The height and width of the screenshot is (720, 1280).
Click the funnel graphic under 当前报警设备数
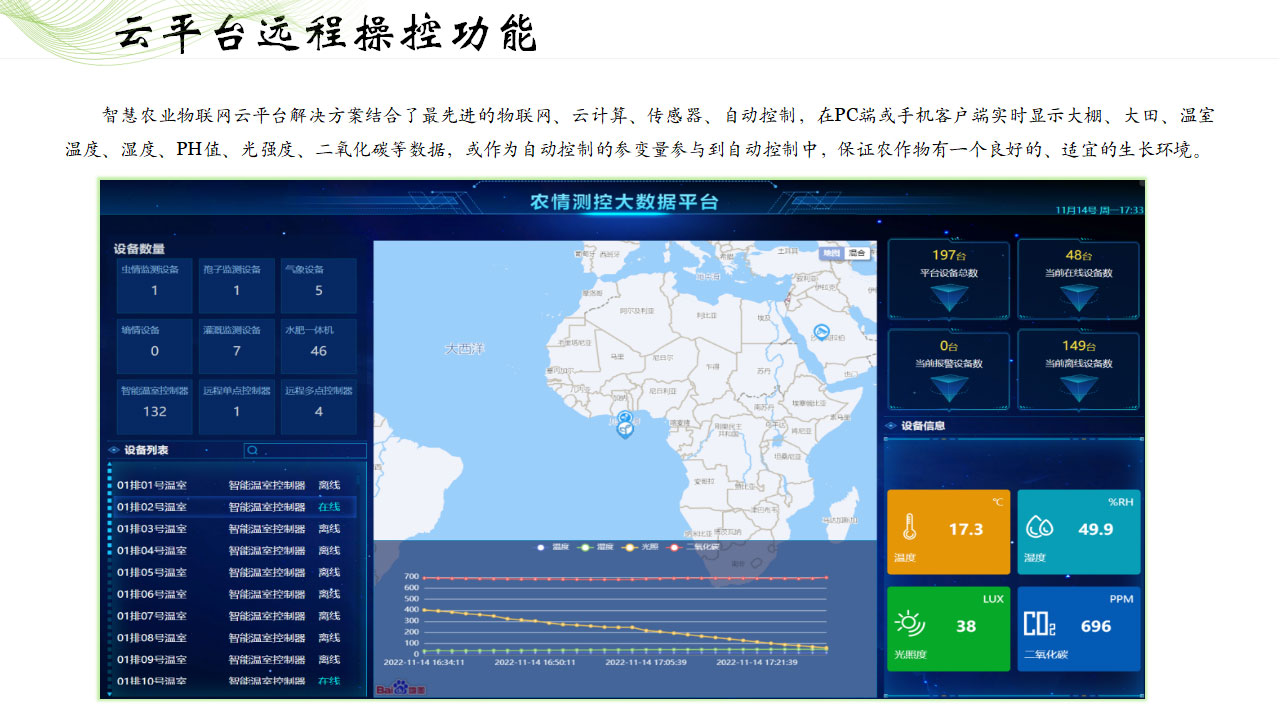949,388
